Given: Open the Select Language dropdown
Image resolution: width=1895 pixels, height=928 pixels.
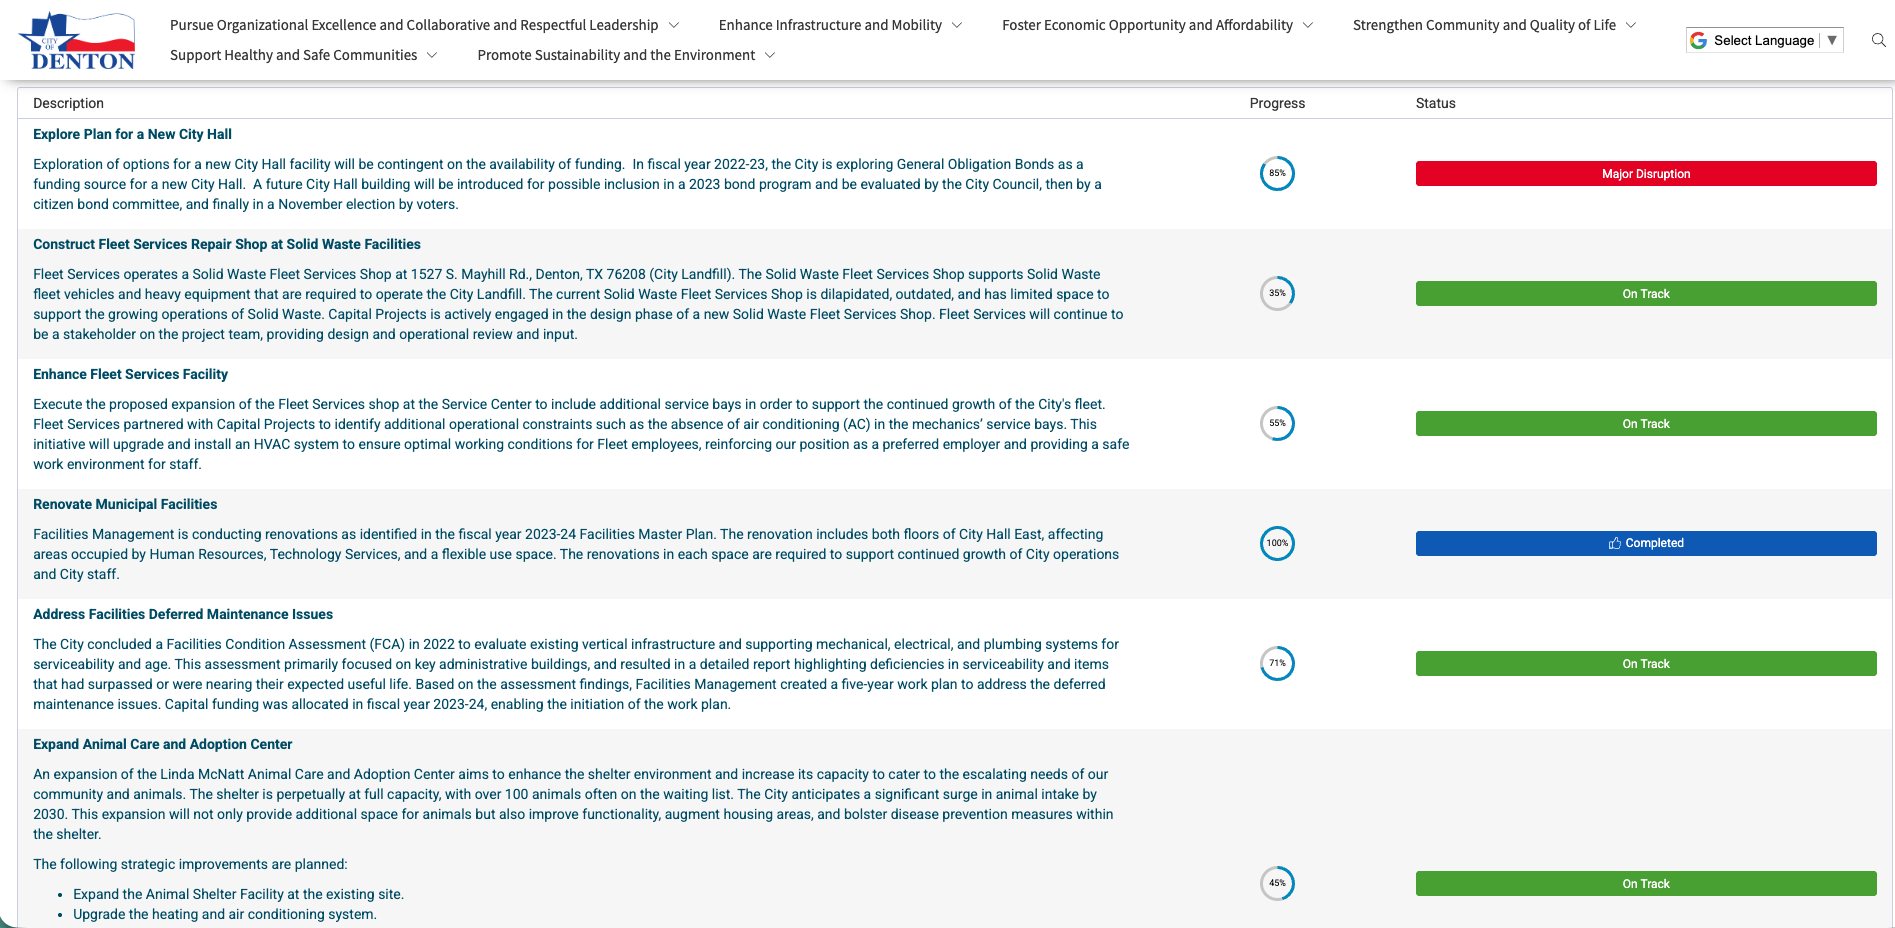Looking at the screenshot, I should tap(1765, 40).
